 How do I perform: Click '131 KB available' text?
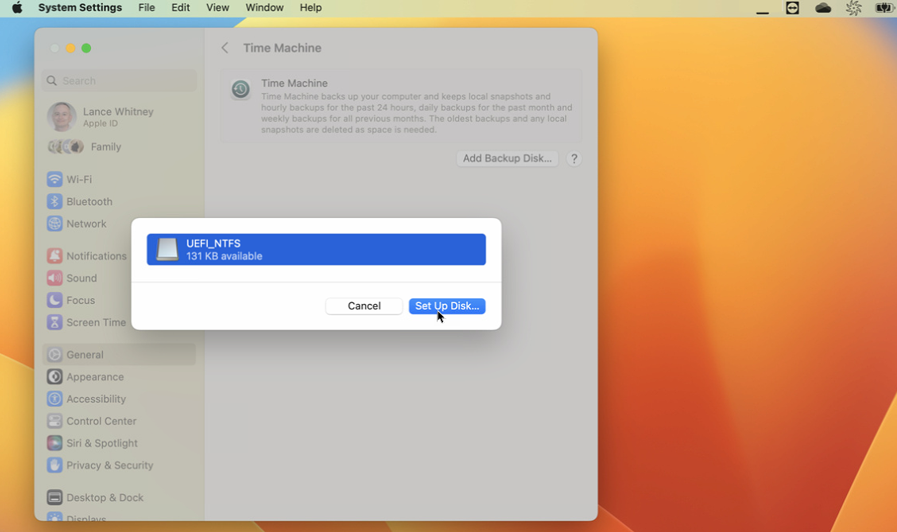point(224,256)
